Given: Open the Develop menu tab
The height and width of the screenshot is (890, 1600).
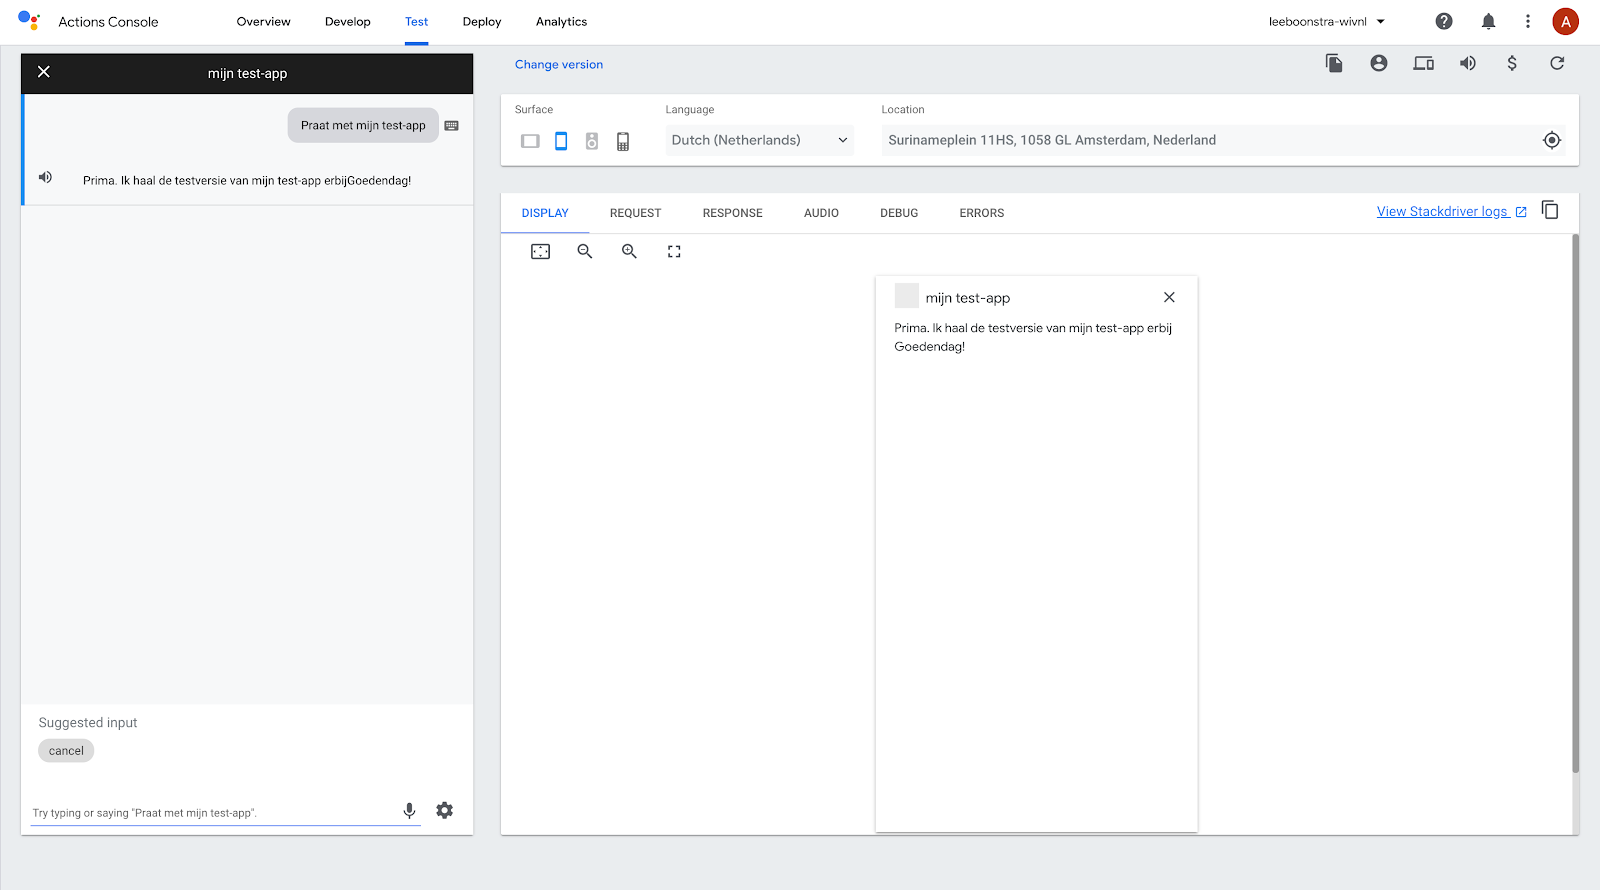Looking at the screenshot, I should [x=347, y=22].
